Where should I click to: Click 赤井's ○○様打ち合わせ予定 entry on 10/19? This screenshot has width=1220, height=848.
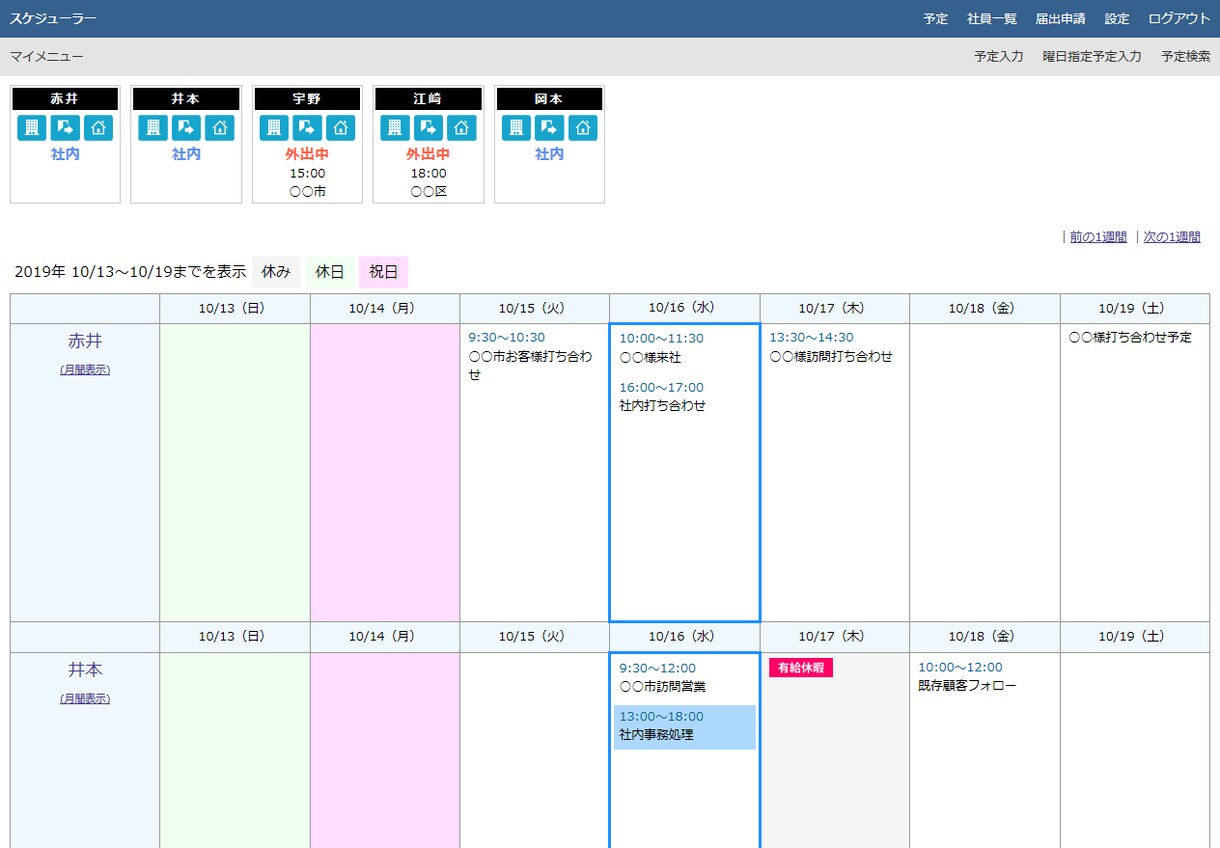click(x=1130, y=338)
